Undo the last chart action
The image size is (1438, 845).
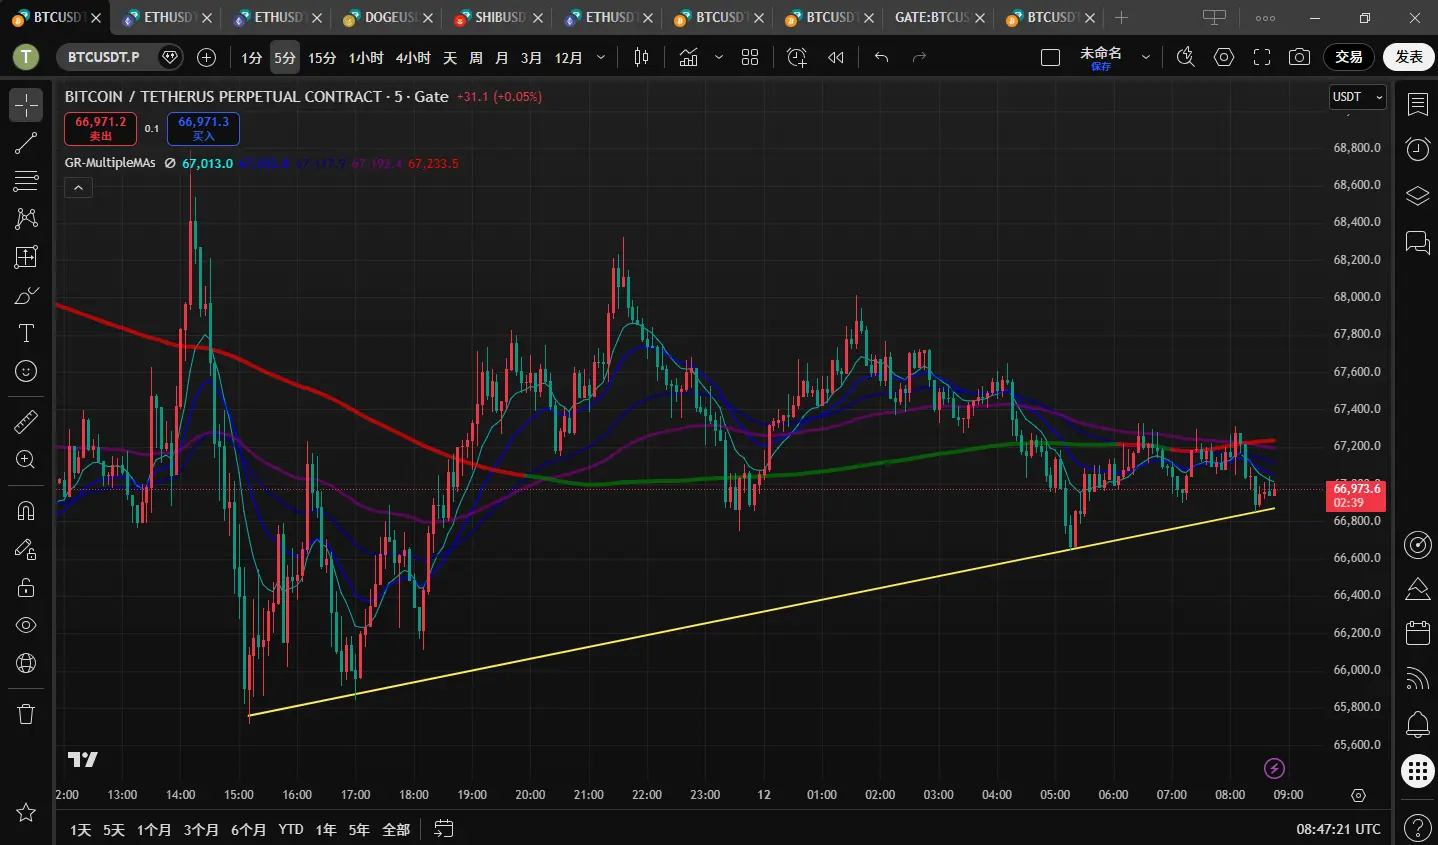pos(881,58)
